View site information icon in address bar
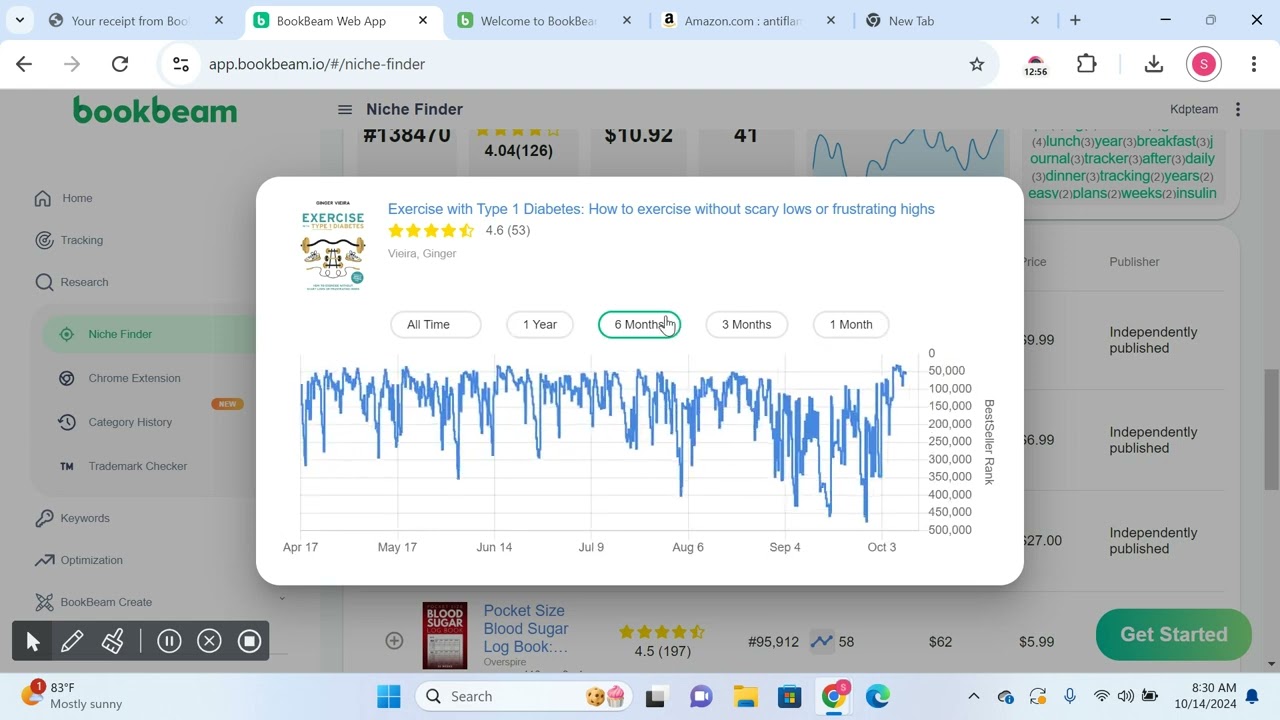The height and width of the screenshot is (720, 1280). point(181,64)
